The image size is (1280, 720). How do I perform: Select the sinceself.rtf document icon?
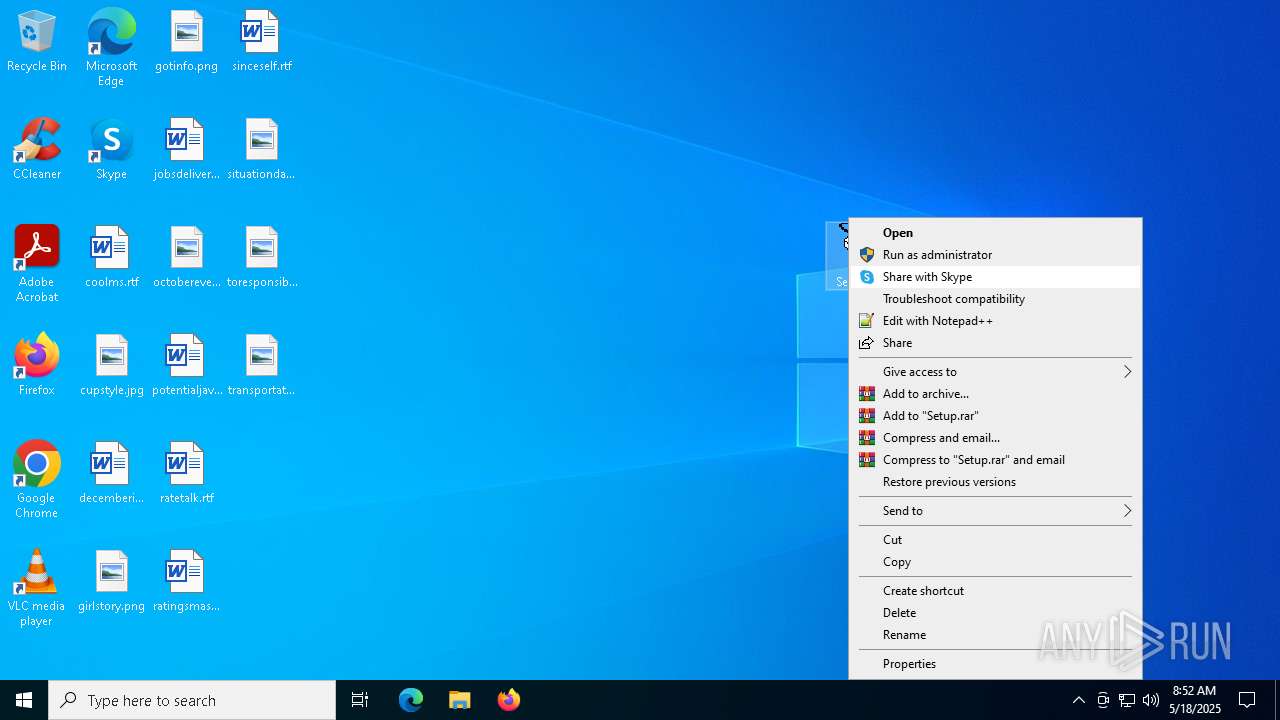[x=261, y=42]
